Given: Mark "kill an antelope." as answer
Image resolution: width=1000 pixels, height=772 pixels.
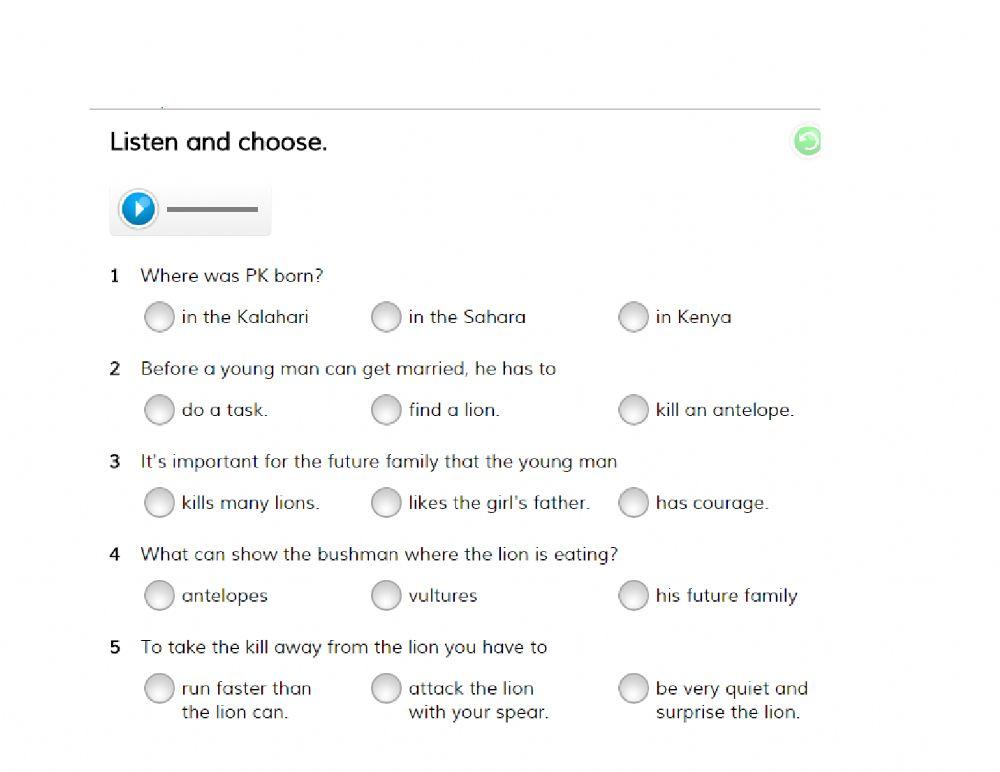Looking at the screenshot, I should pyautogui.click(x=633, y=410).
